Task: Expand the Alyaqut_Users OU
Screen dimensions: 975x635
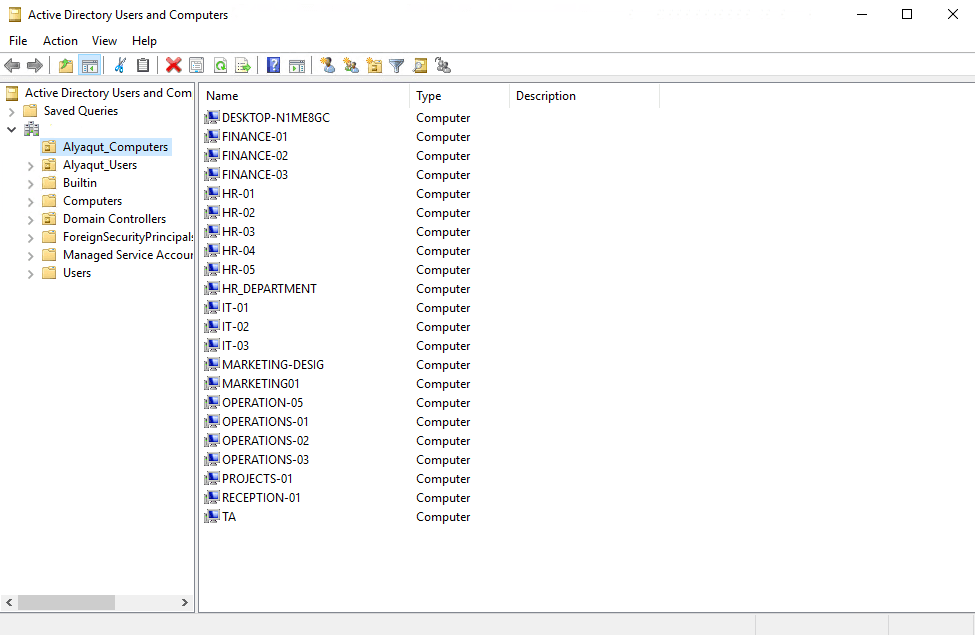Action: pos(30,166)
